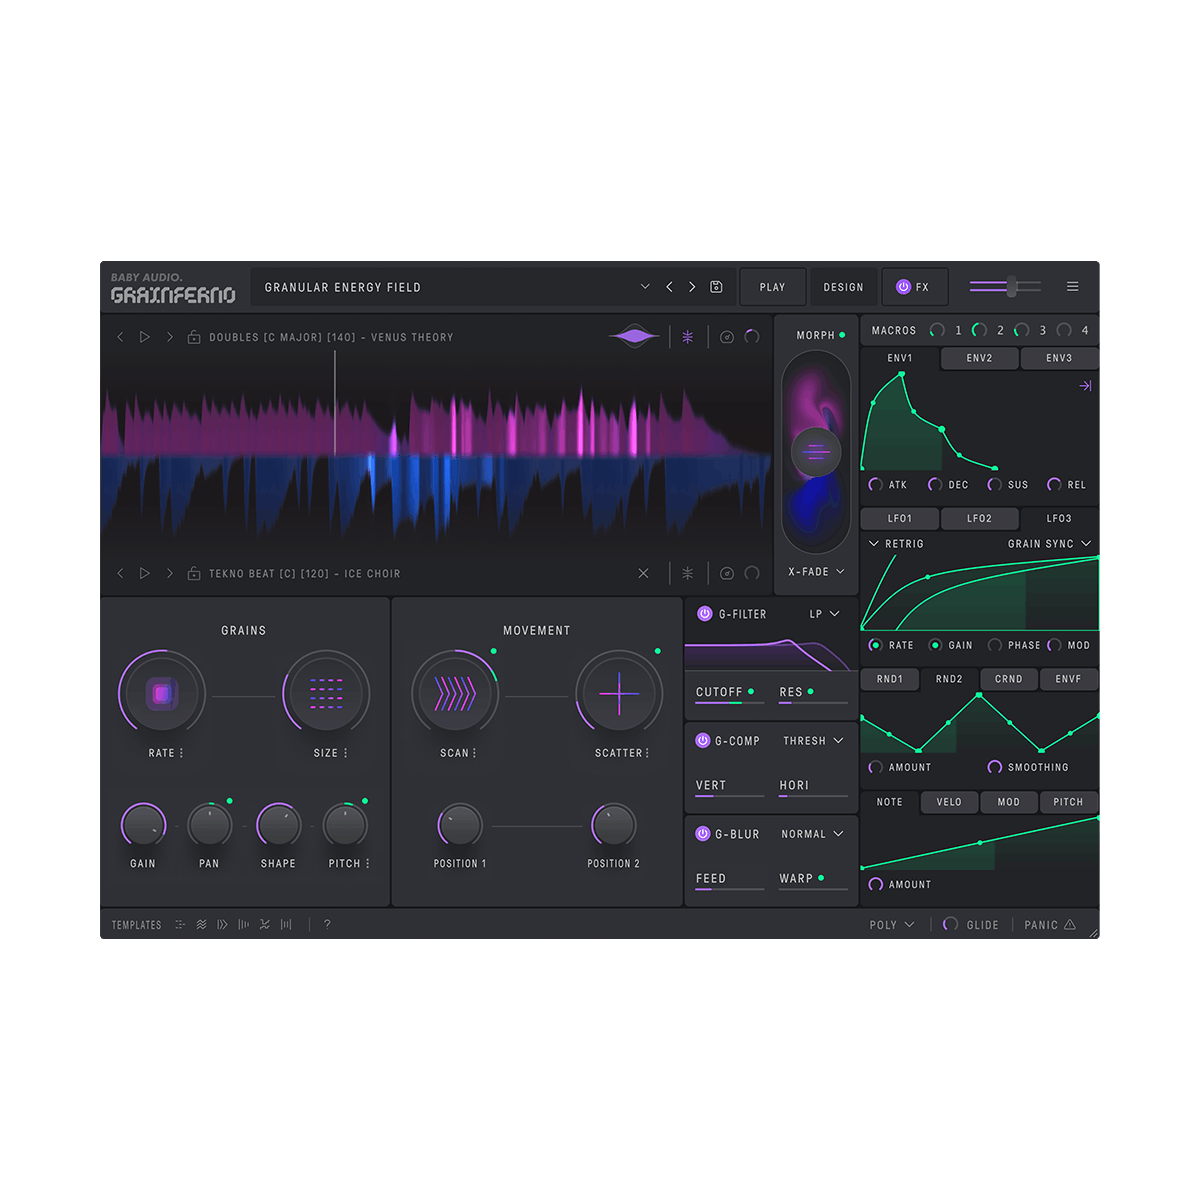Remove the Tekno Beat sample with the X icon
1200x1200 pixels.
[x=643, y=573]
